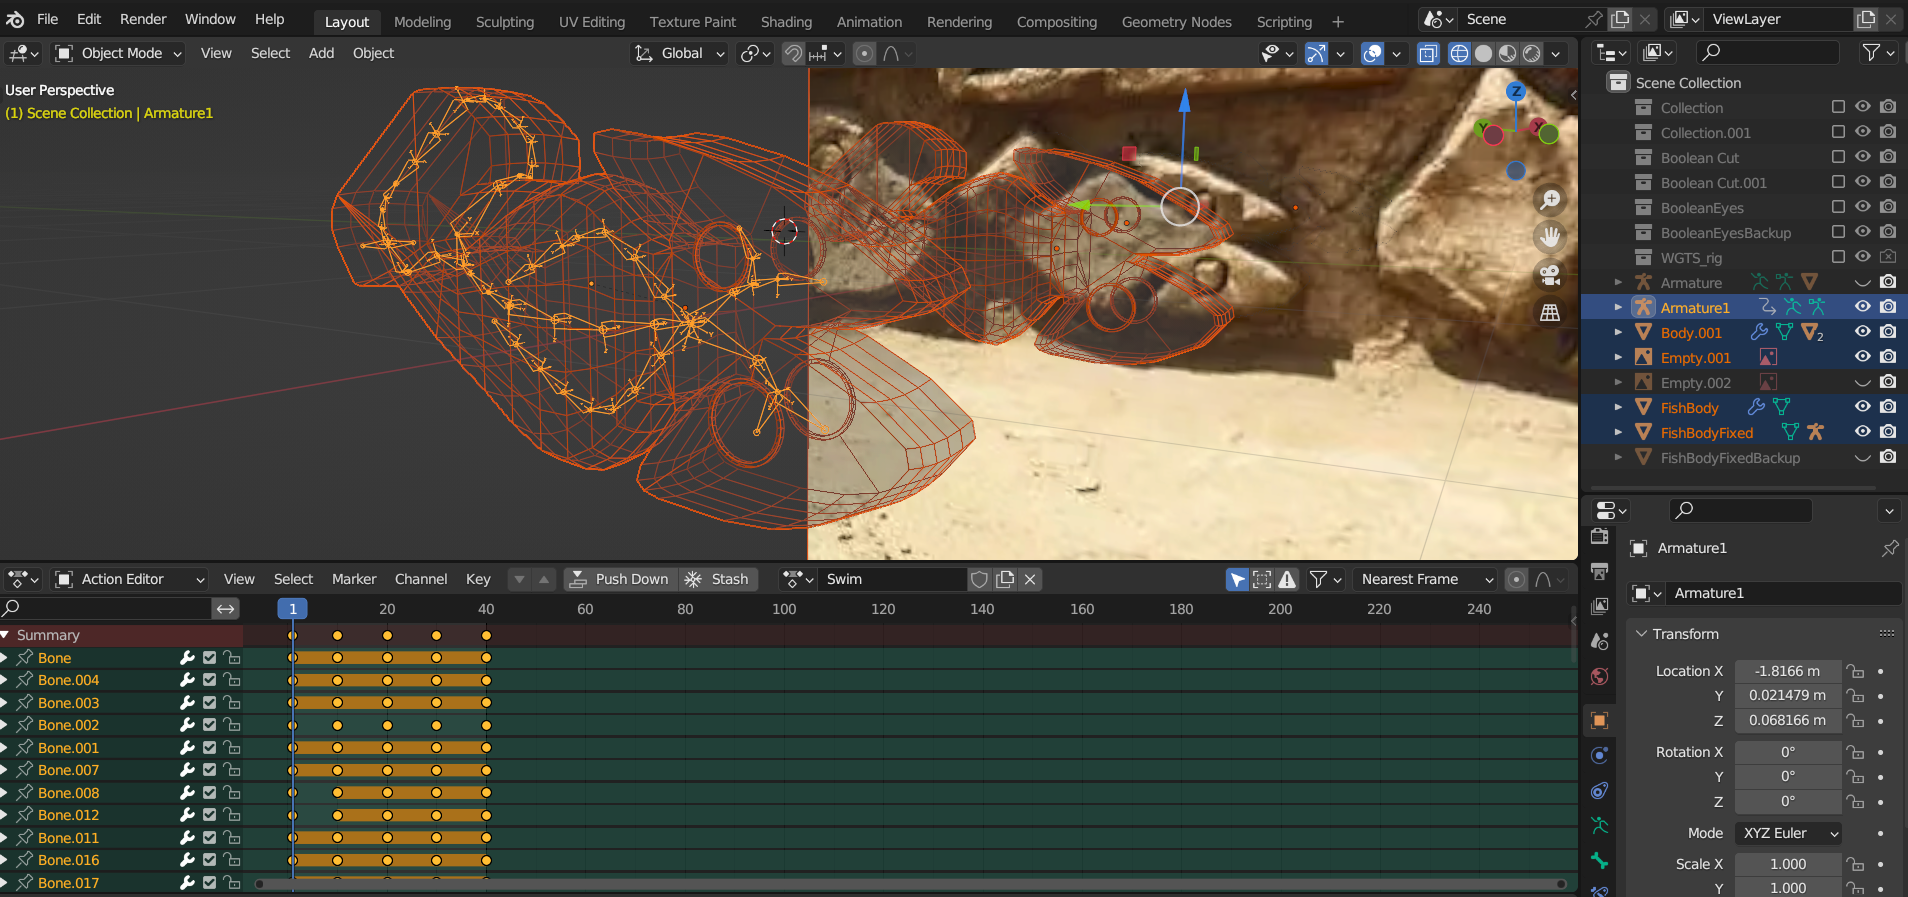Hide FishBody in viewport via eye
The height and width of the screenshot is (897, 1908).
[x=1862, y=407]
